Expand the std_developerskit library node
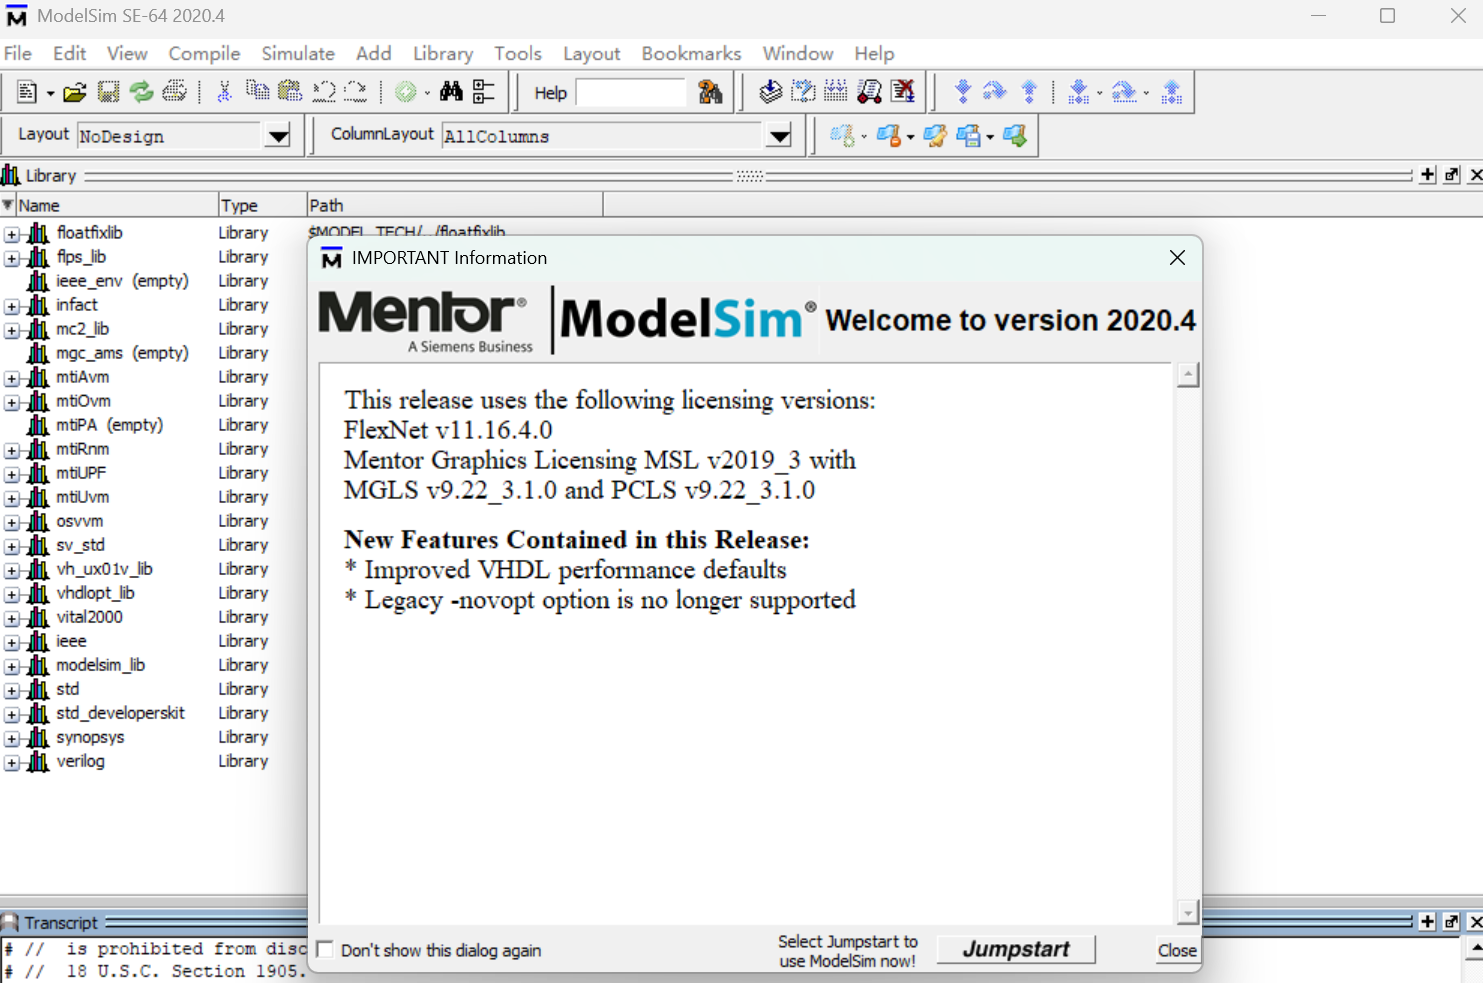Screen dimensions: 1483x983 11,714
